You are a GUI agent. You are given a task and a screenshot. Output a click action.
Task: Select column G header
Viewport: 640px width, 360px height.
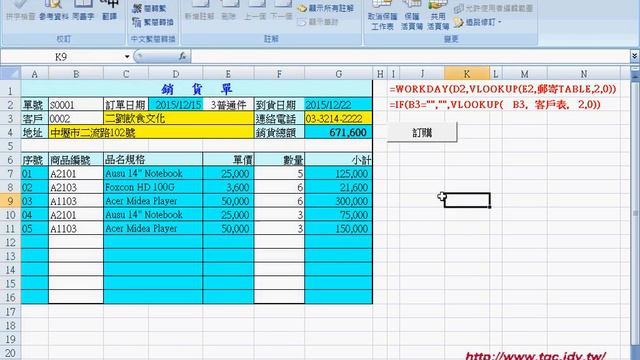pyautogui.click(x=338, y=74)
